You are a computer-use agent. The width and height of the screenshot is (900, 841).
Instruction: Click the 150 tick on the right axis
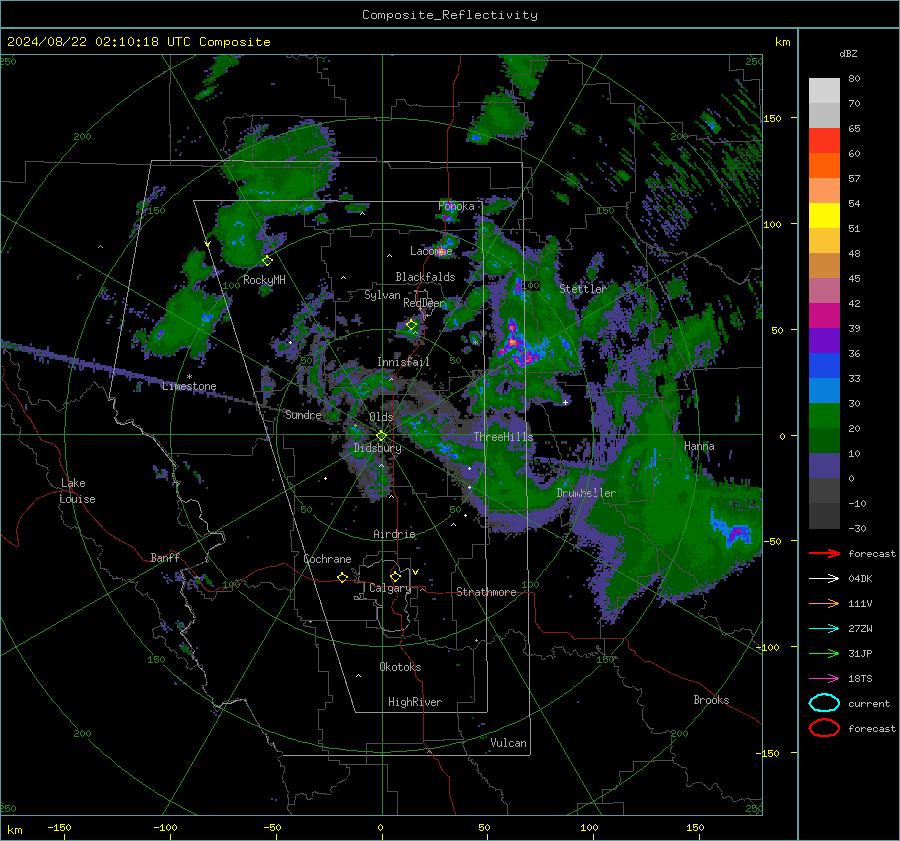[772, 118]
